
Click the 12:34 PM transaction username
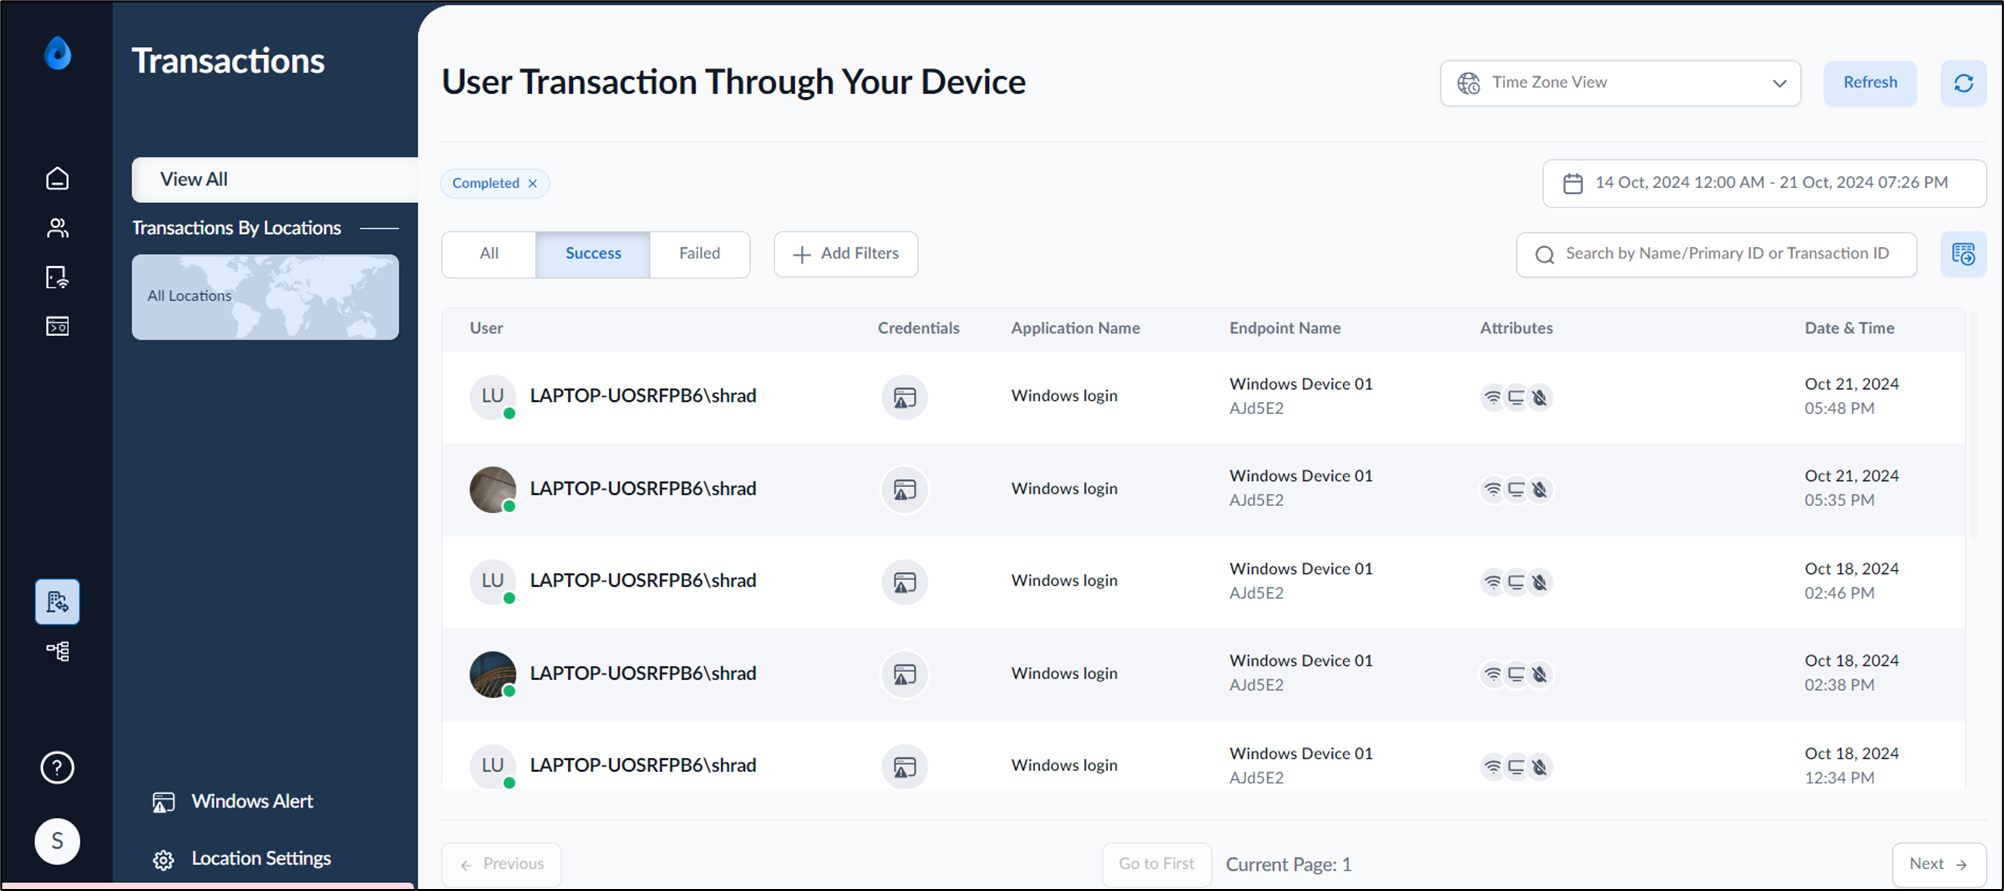click(643, 766)
